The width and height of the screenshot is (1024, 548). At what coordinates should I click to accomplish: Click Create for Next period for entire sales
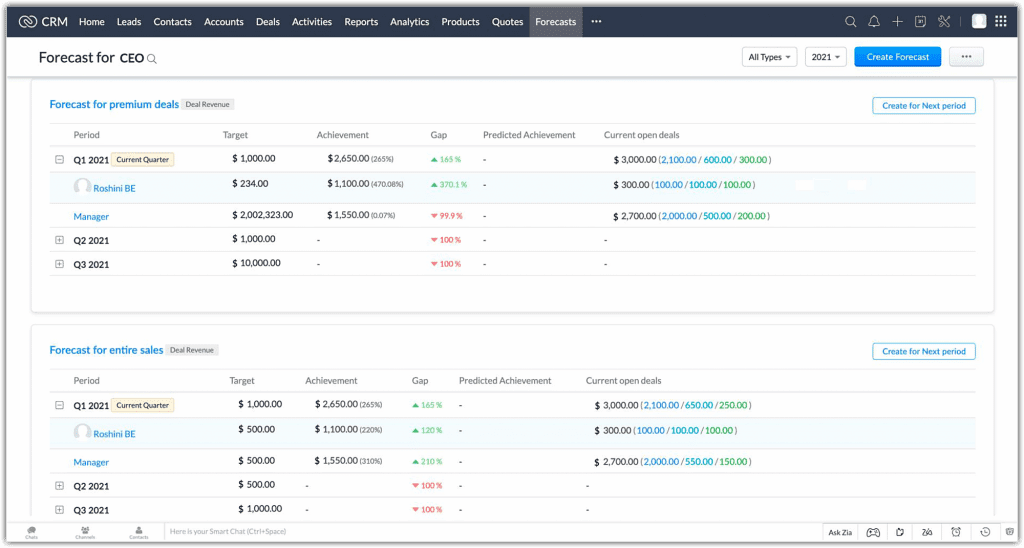[x=923, y=351]
